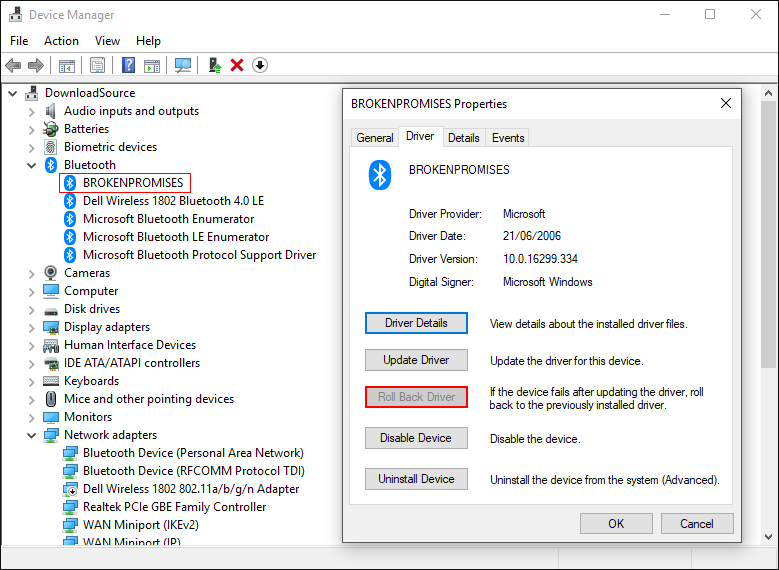The width and height of the screenshot is (779, 570).
Task: Open the Help menu
Action: [148, 41]
